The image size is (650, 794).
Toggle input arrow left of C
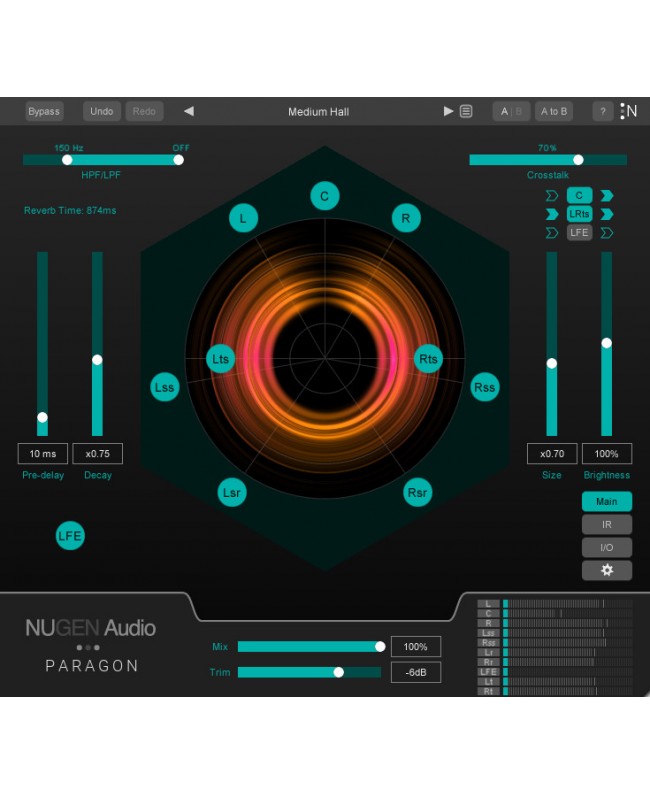[552, 195]
